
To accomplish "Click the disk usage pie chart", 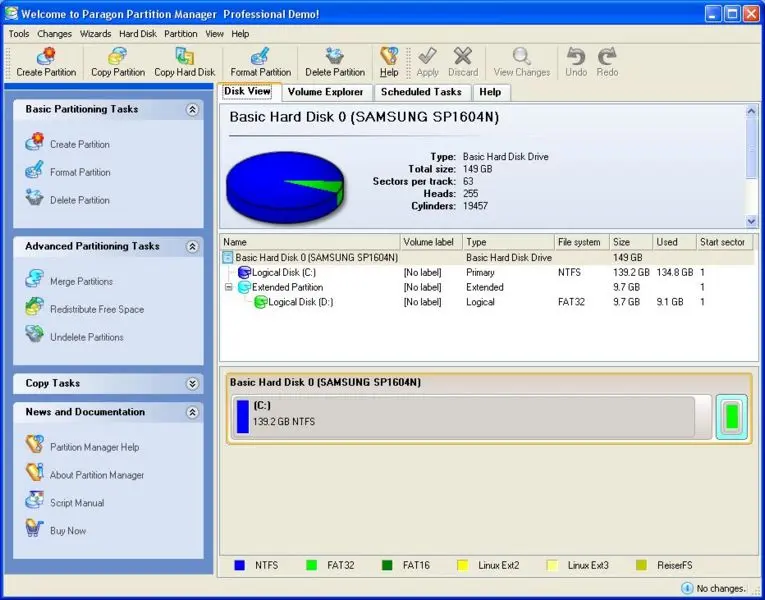I will pyautogui.click(x=285, y=188).
